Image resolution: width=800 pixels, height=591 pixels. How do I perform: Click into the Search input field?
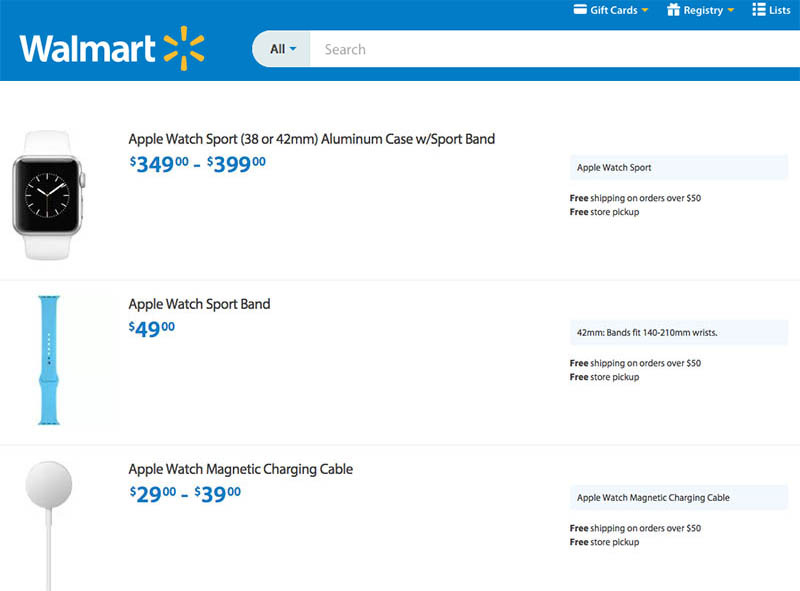click(x=550, y=49)
